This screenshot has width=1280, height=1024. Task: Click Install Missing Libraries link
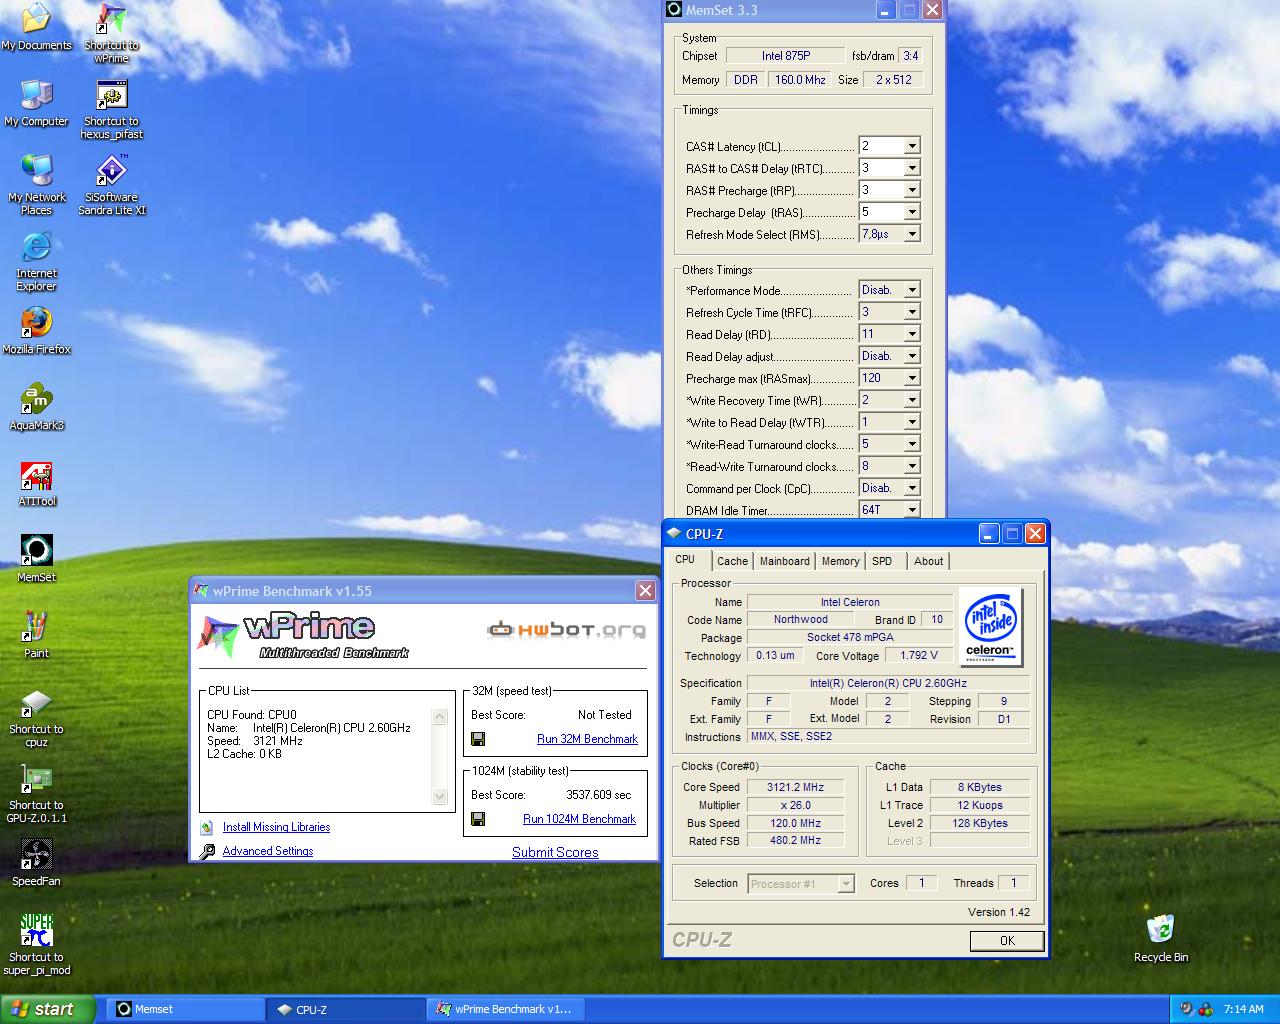pyautogui.click(x=276, y=827)
